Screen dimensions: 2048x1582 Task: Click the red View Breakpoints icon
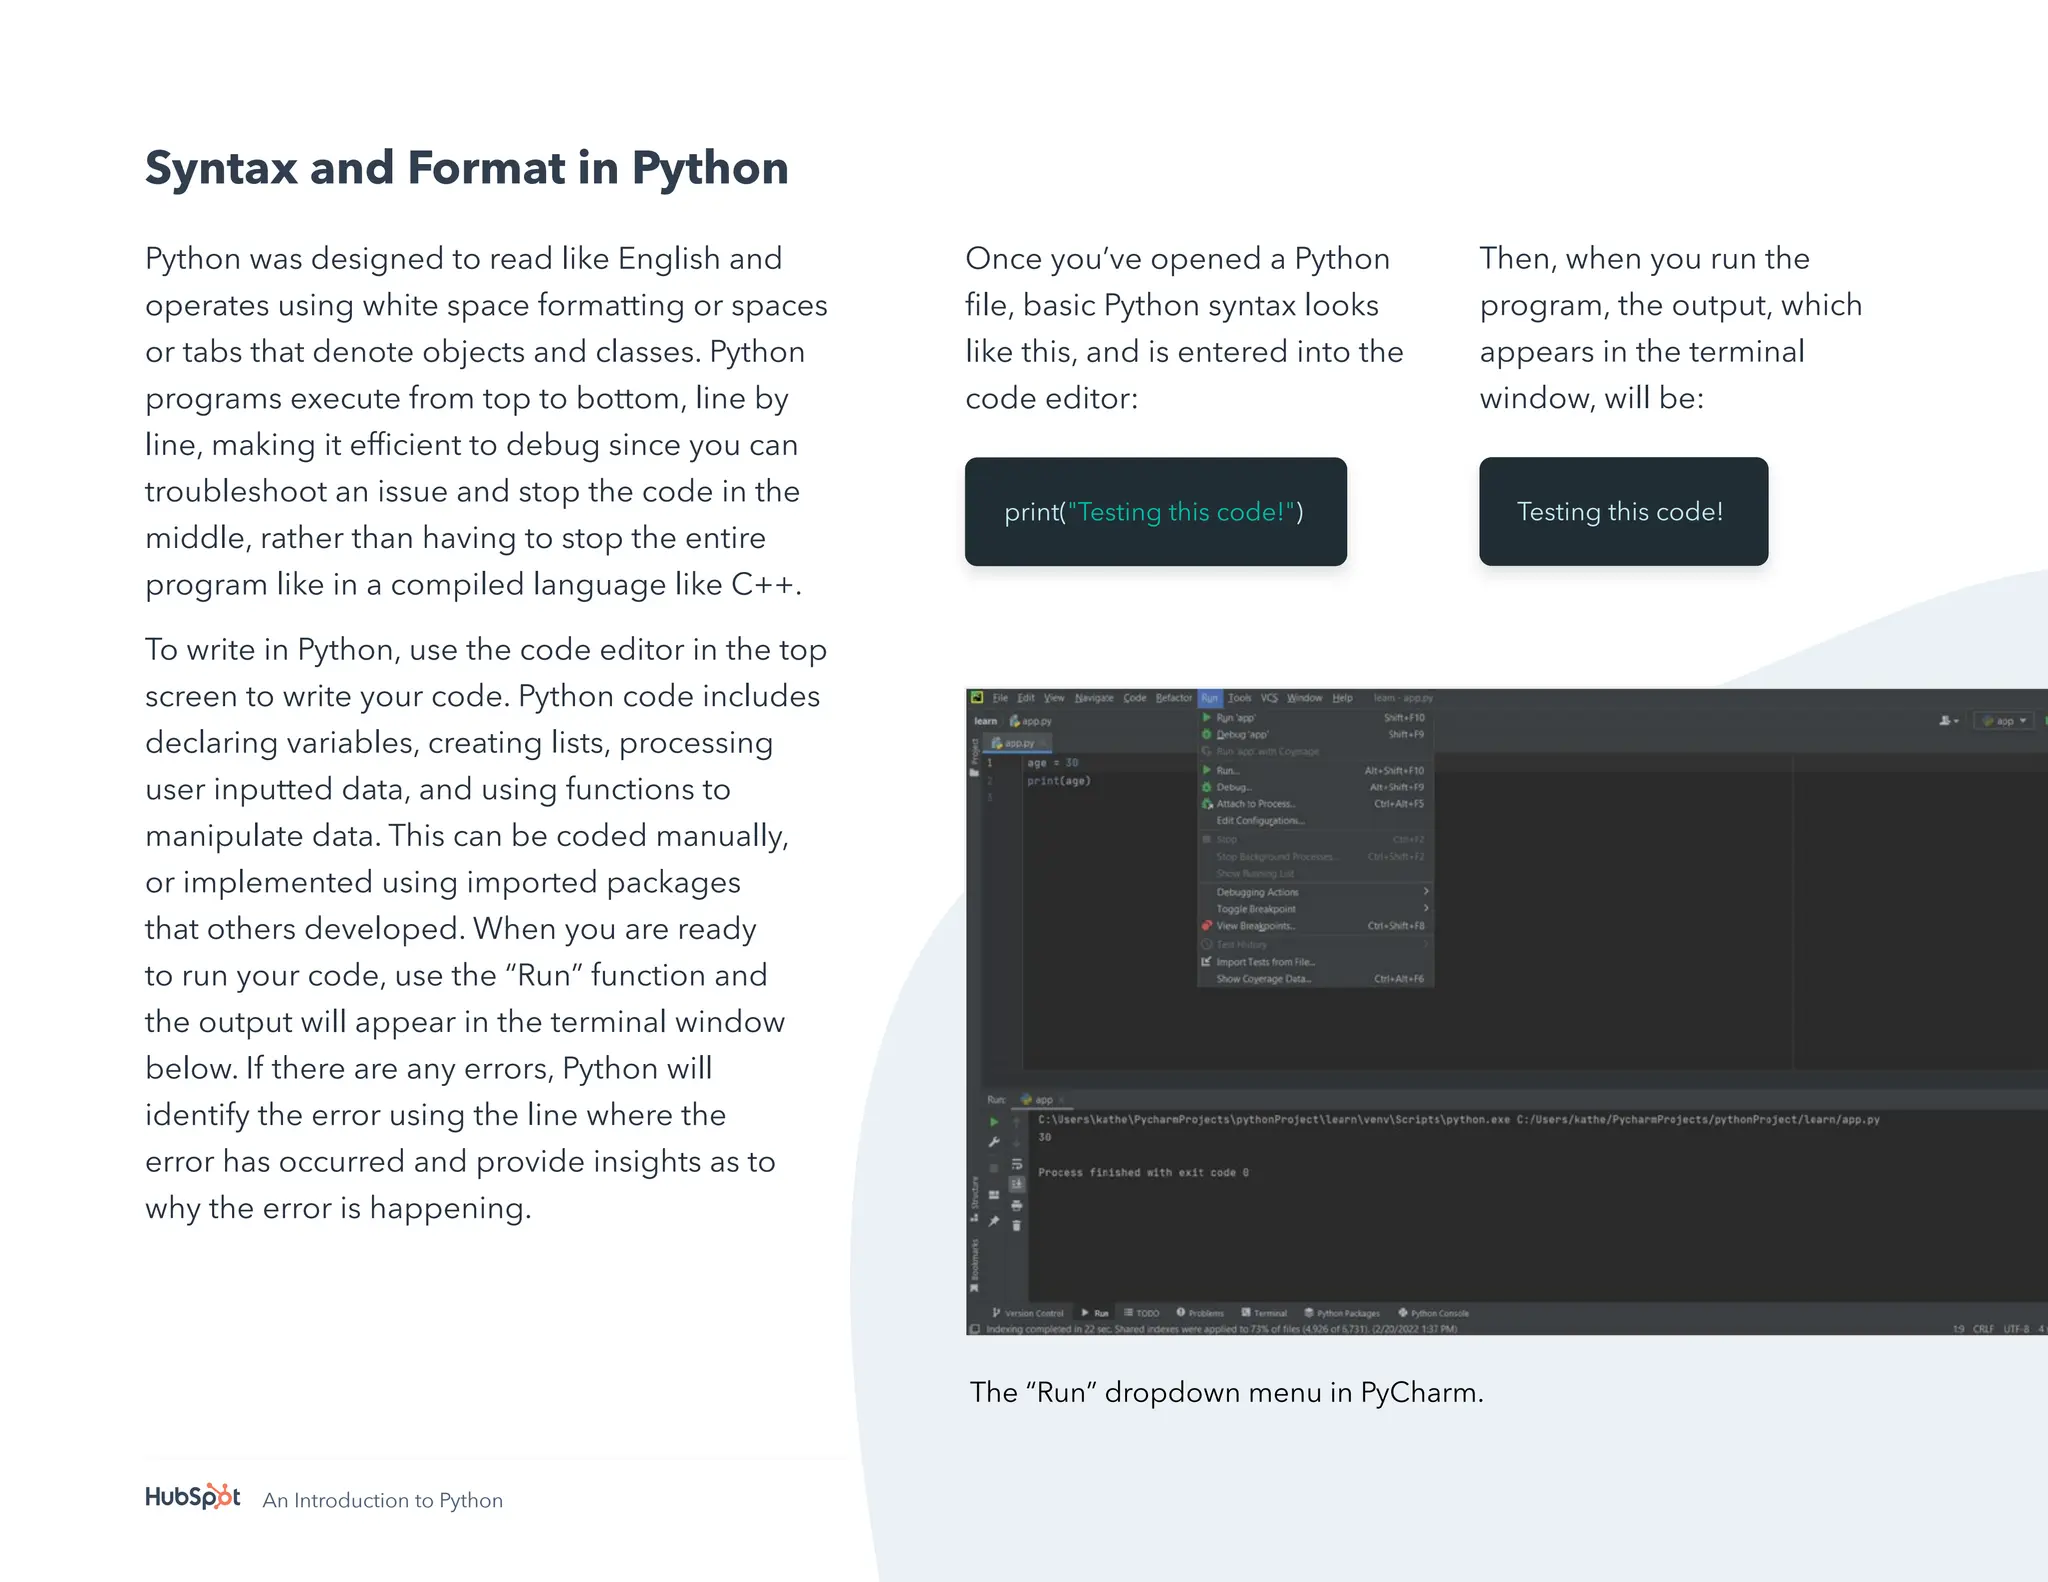point(1207,926)
